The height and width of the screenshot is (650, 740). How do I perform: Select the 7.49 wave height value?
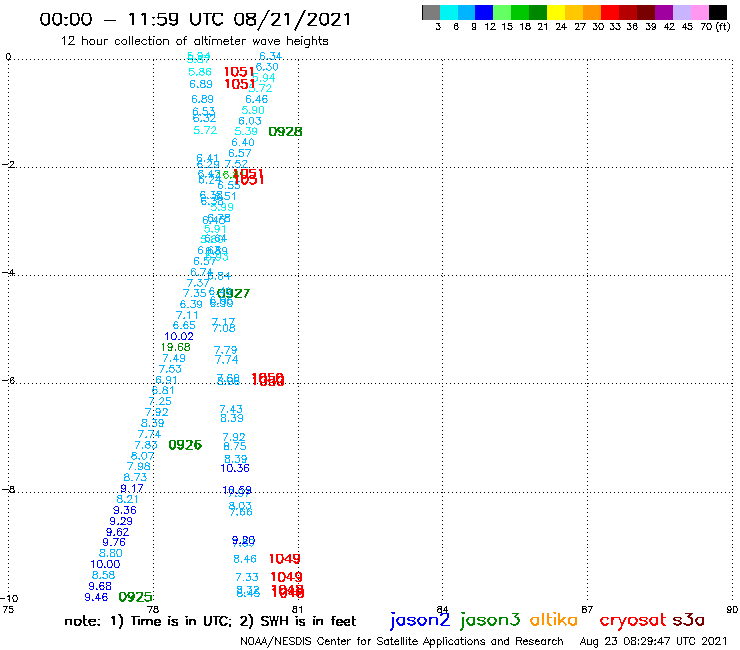(x=174, y=358)
